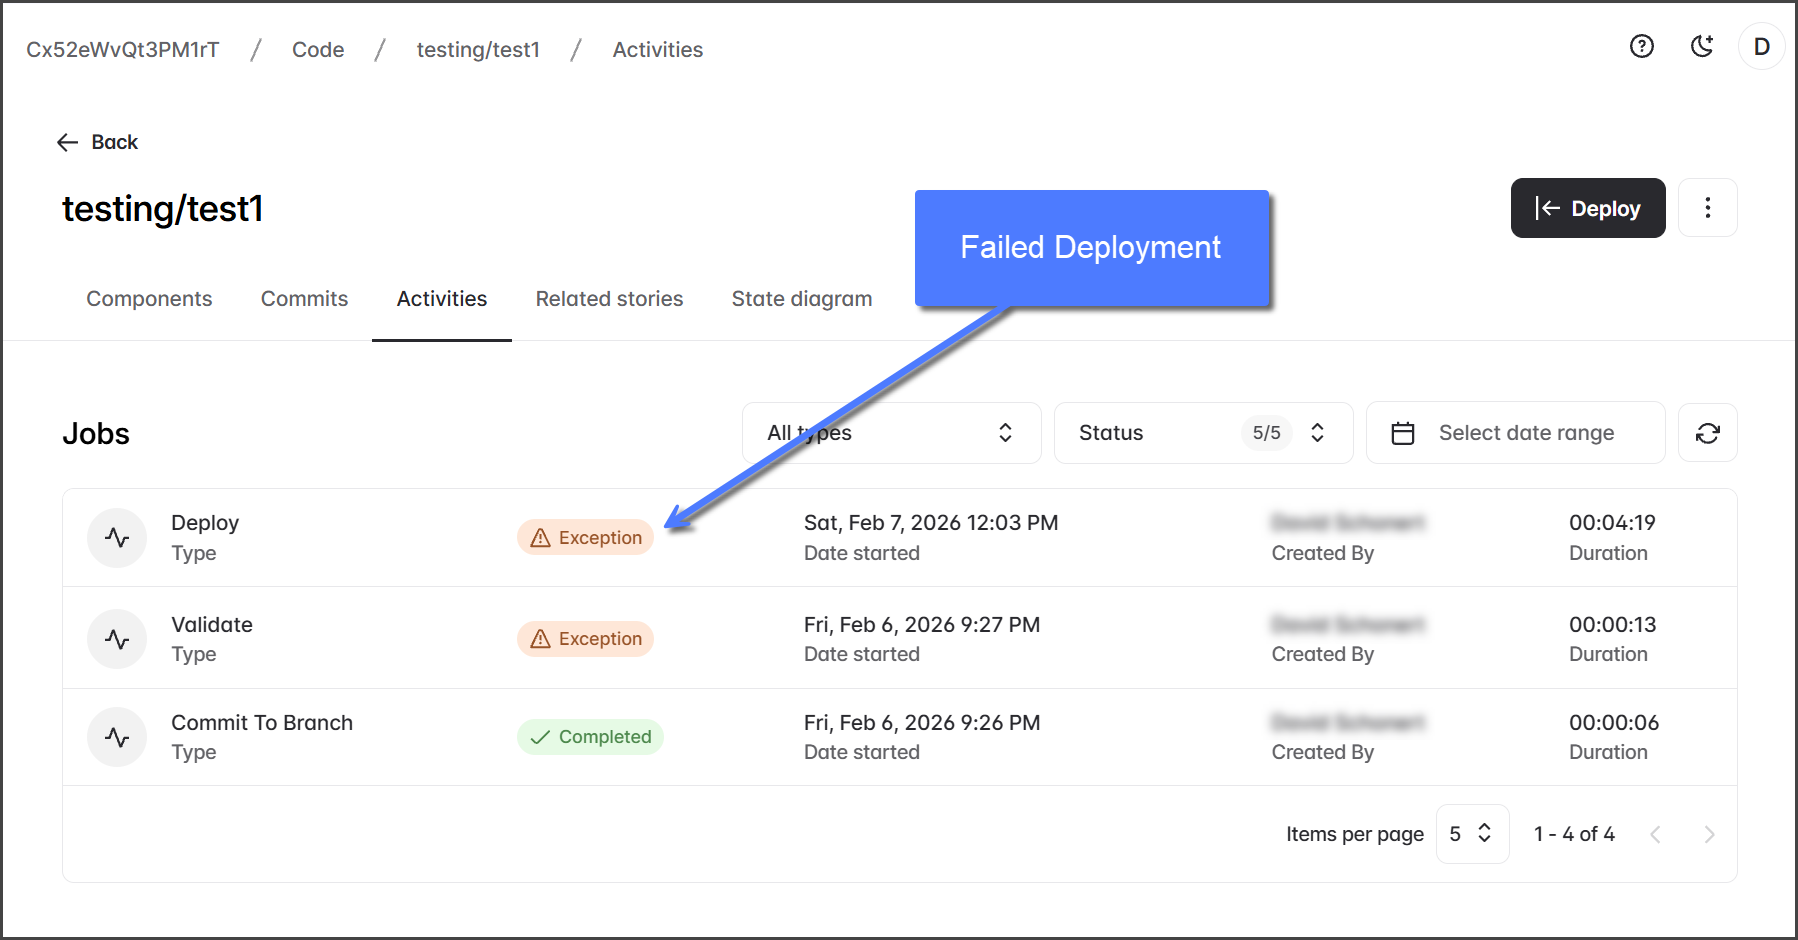1798x940 pixels.
Task: Switch to the Commits tab
Action: click(304, 299)
